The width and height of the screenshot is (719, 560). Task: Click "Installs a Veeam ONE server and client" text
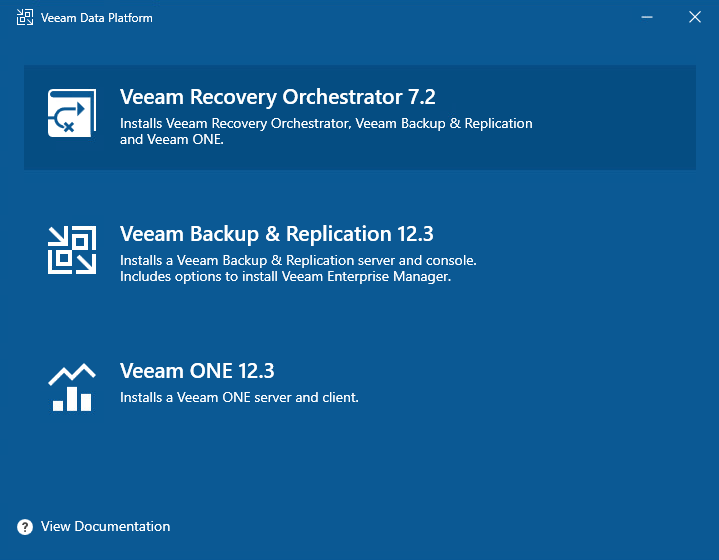(239, 398)
